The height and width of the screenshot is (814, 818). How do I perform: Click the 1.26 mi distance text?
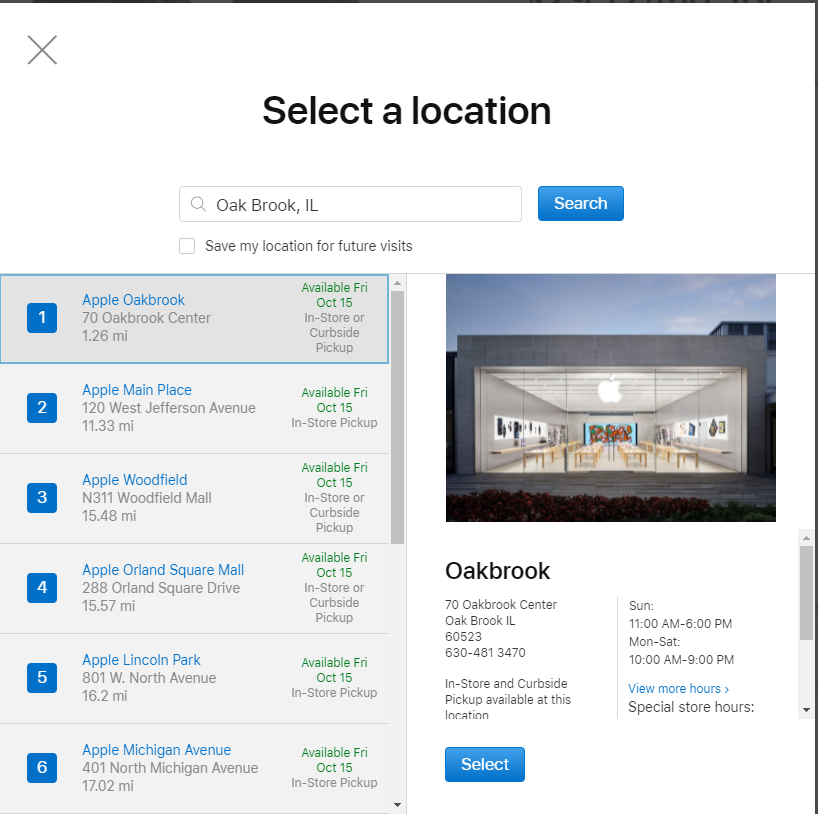(x=105, y=336)
